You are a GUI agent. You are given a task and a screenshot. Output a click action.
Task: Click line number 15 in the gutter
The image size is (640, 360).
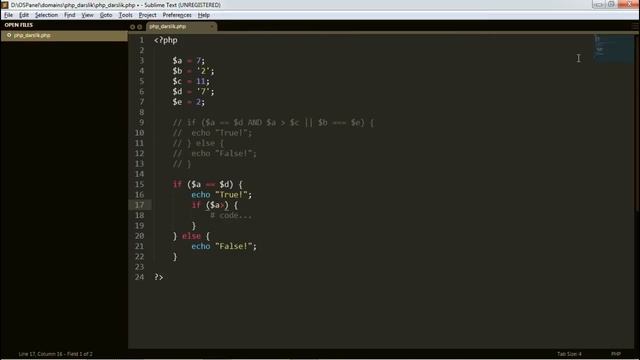point(140,184)
